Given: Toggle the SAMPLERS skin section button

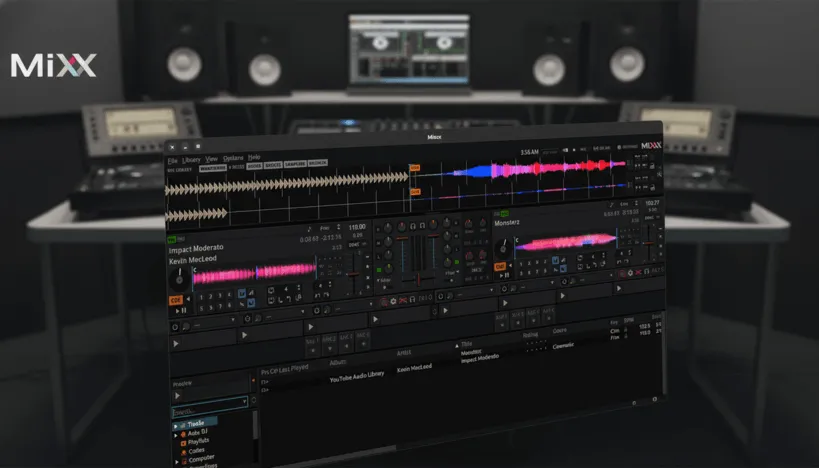Looking at the screenshot, I should pos(294,164).
